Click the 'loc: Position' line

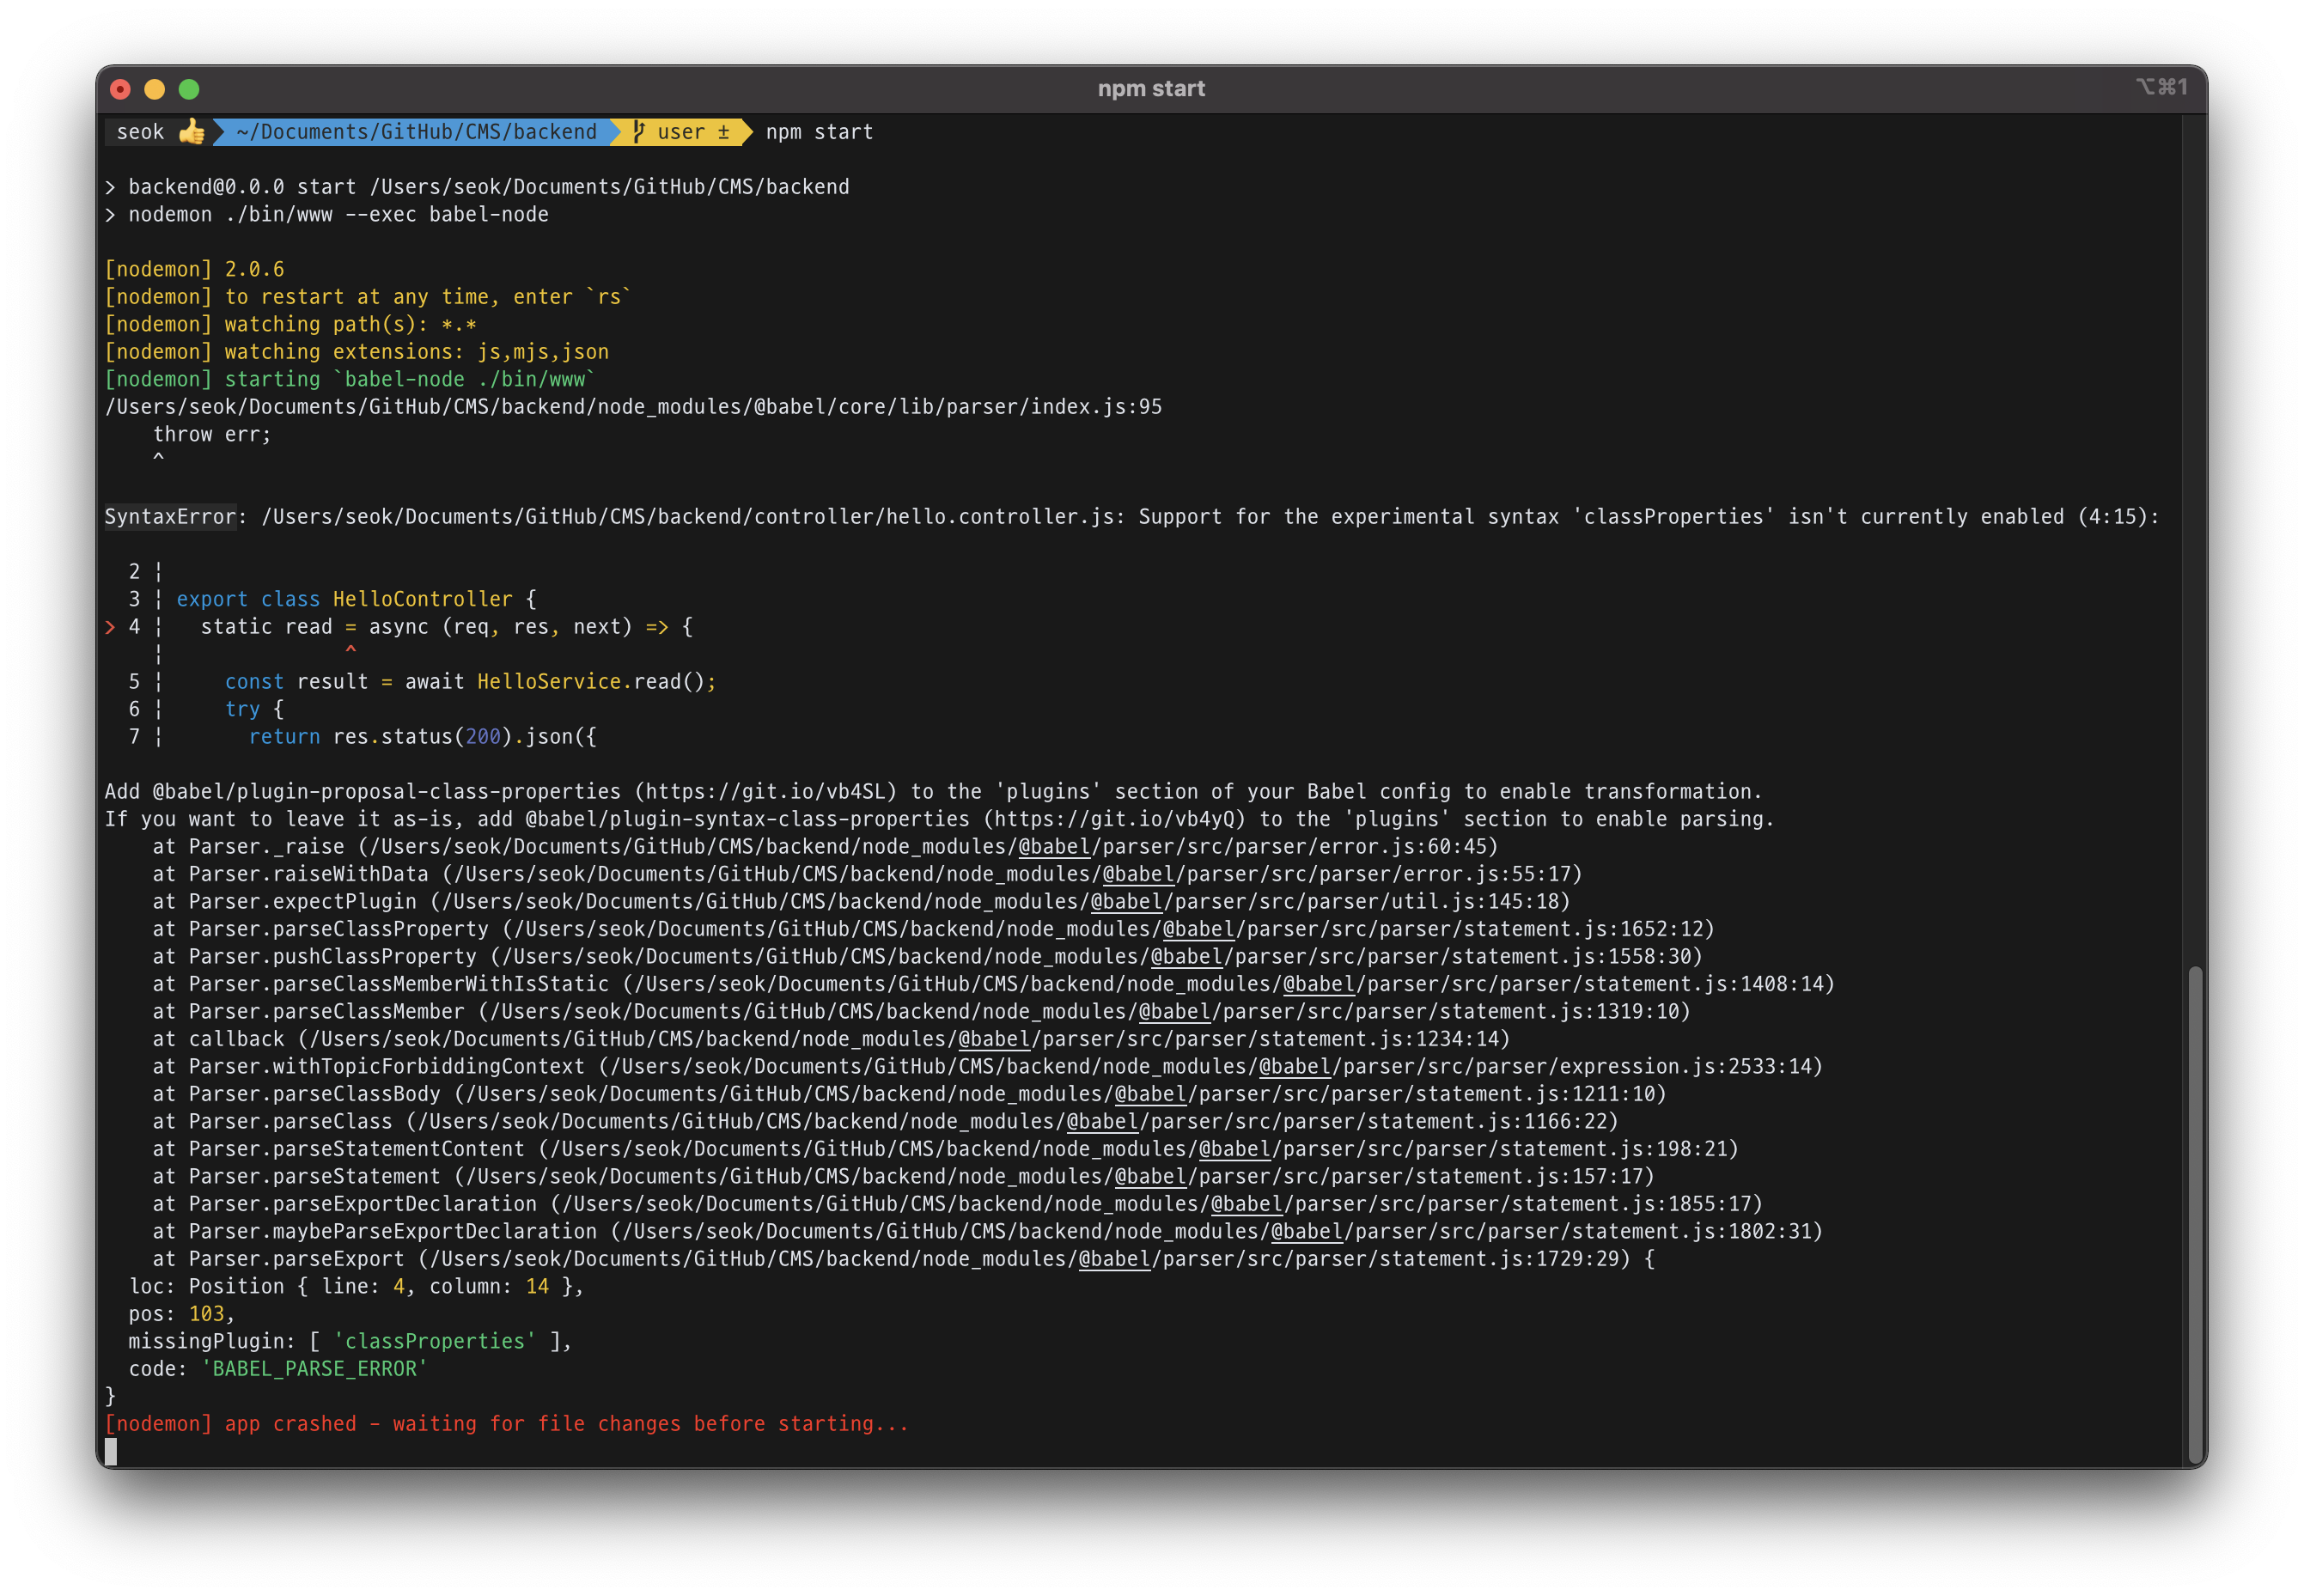(356, 1286)
